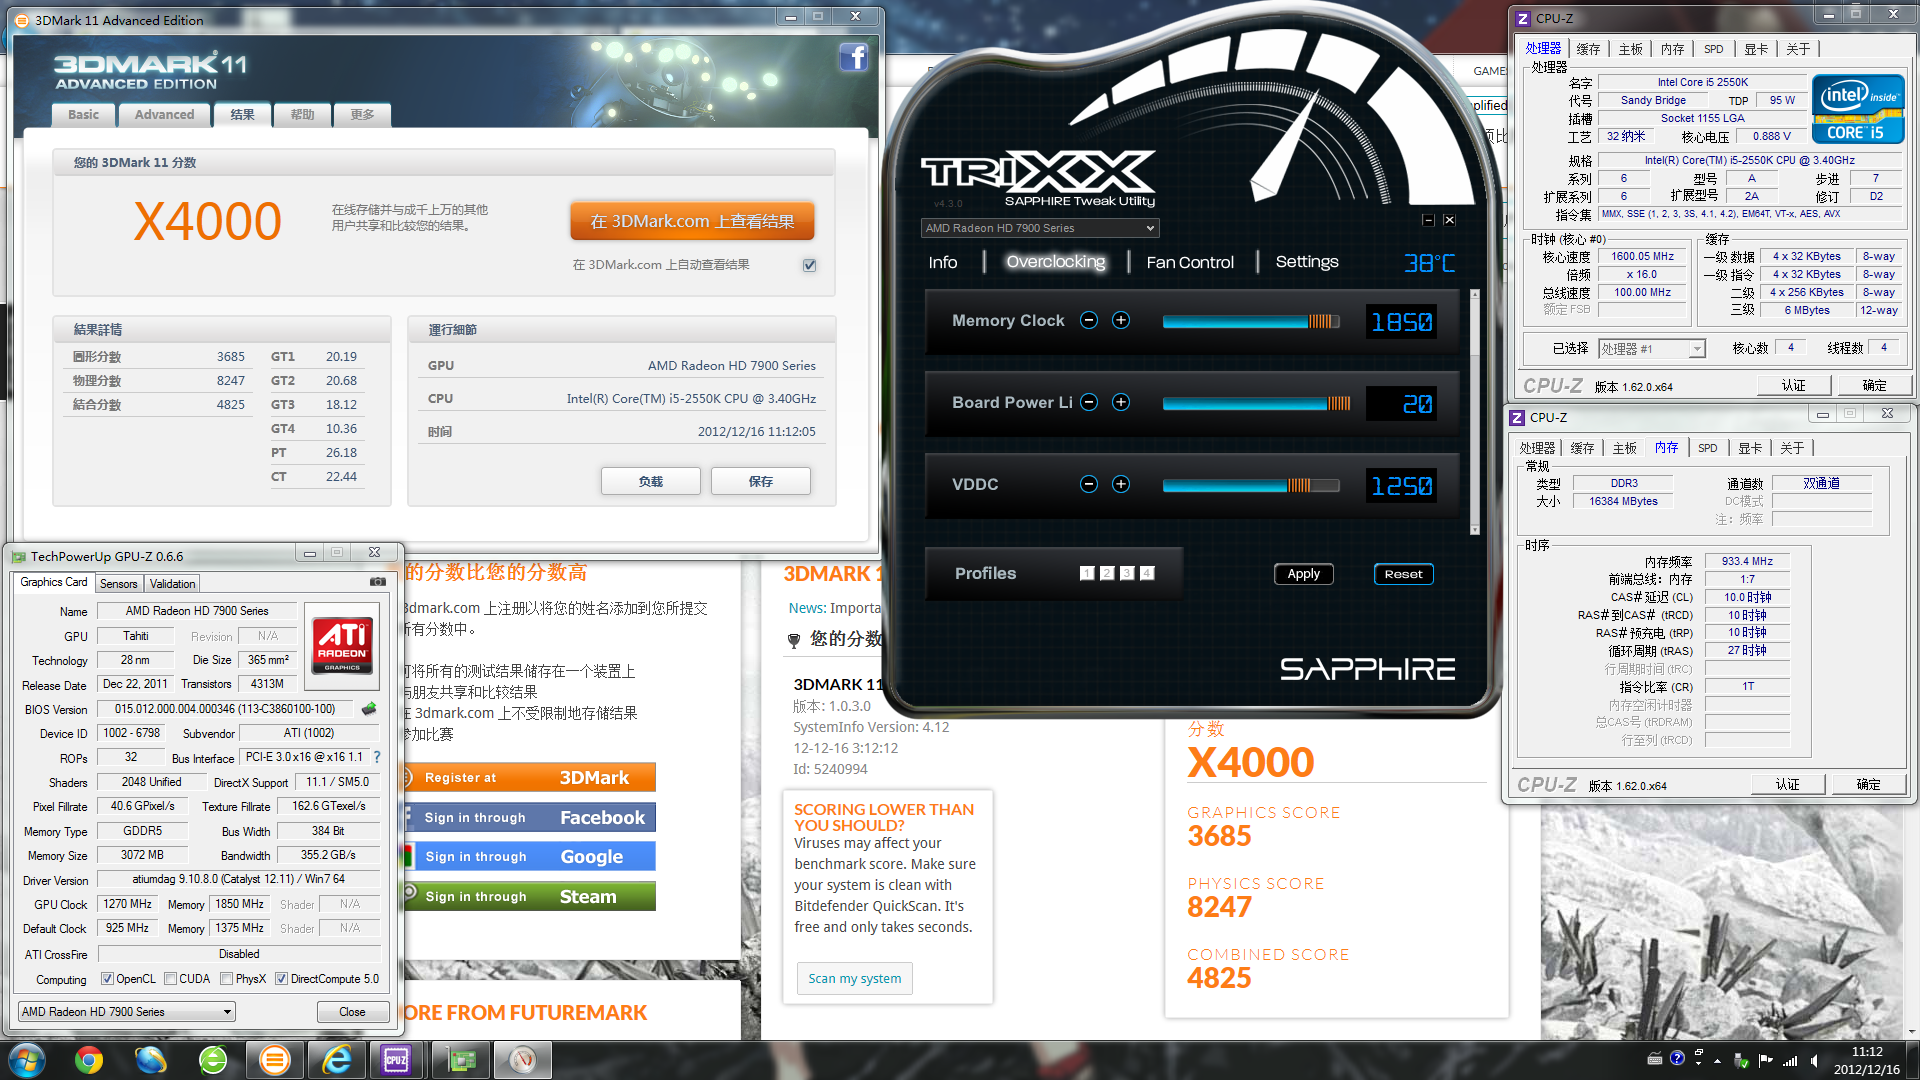
Task: Switch to Advanced tab in 3DMark 11
Action: point(164,115)
